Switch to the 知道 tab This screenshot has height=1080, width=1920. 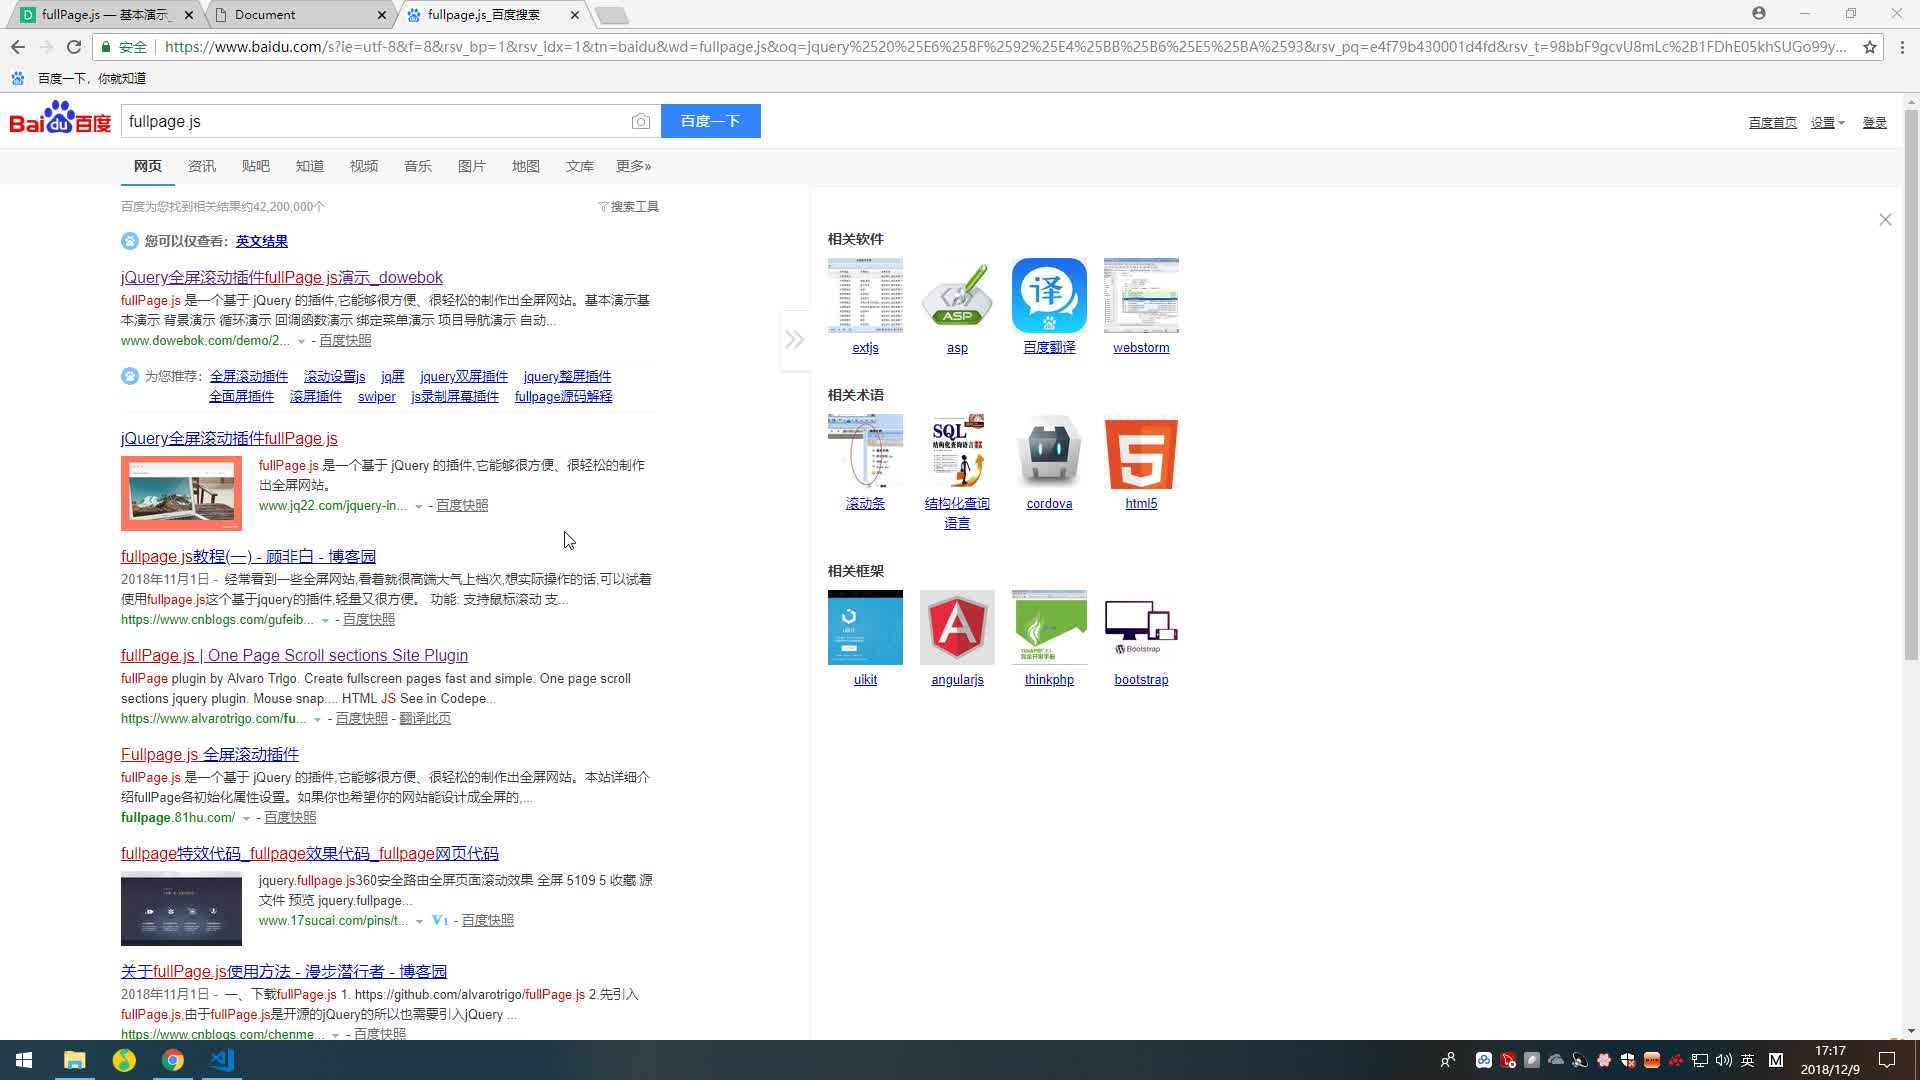(309, 166)
